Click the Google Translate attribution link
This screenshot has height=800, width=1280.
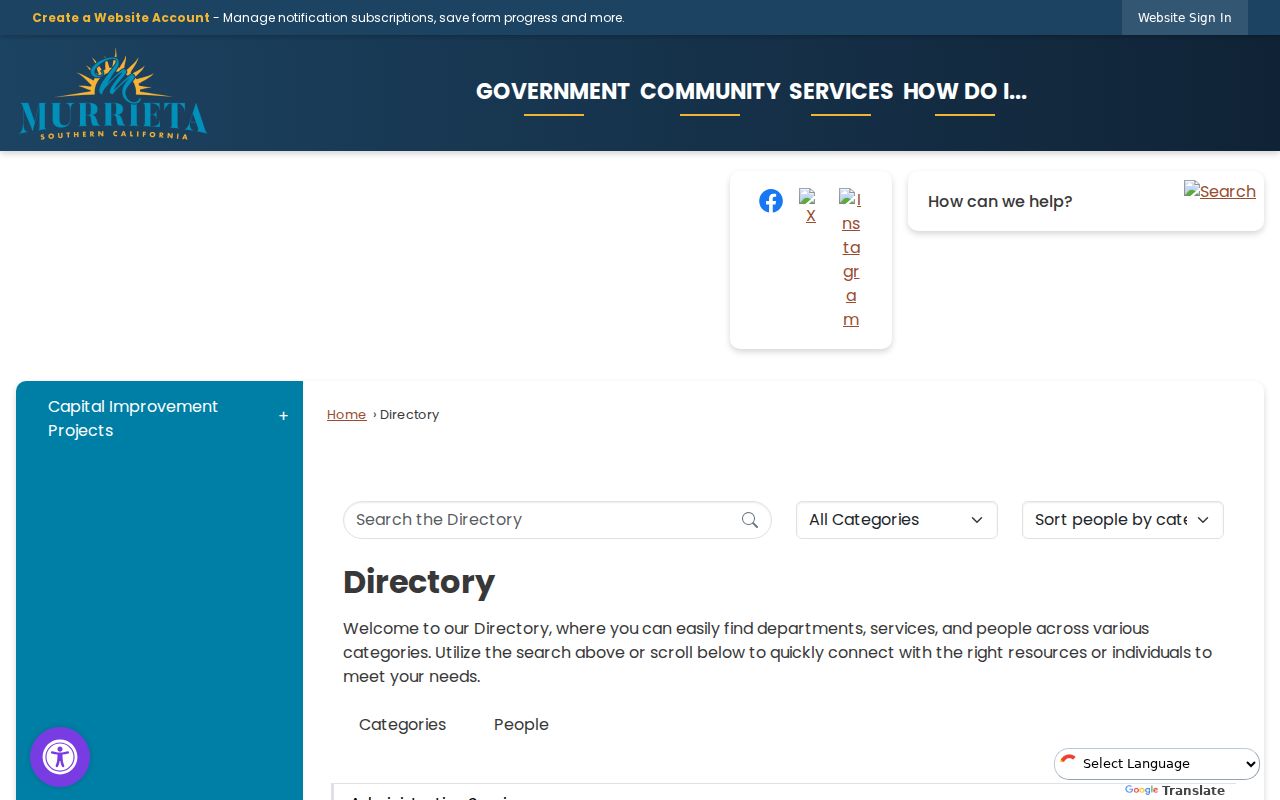click(1175, 790)
